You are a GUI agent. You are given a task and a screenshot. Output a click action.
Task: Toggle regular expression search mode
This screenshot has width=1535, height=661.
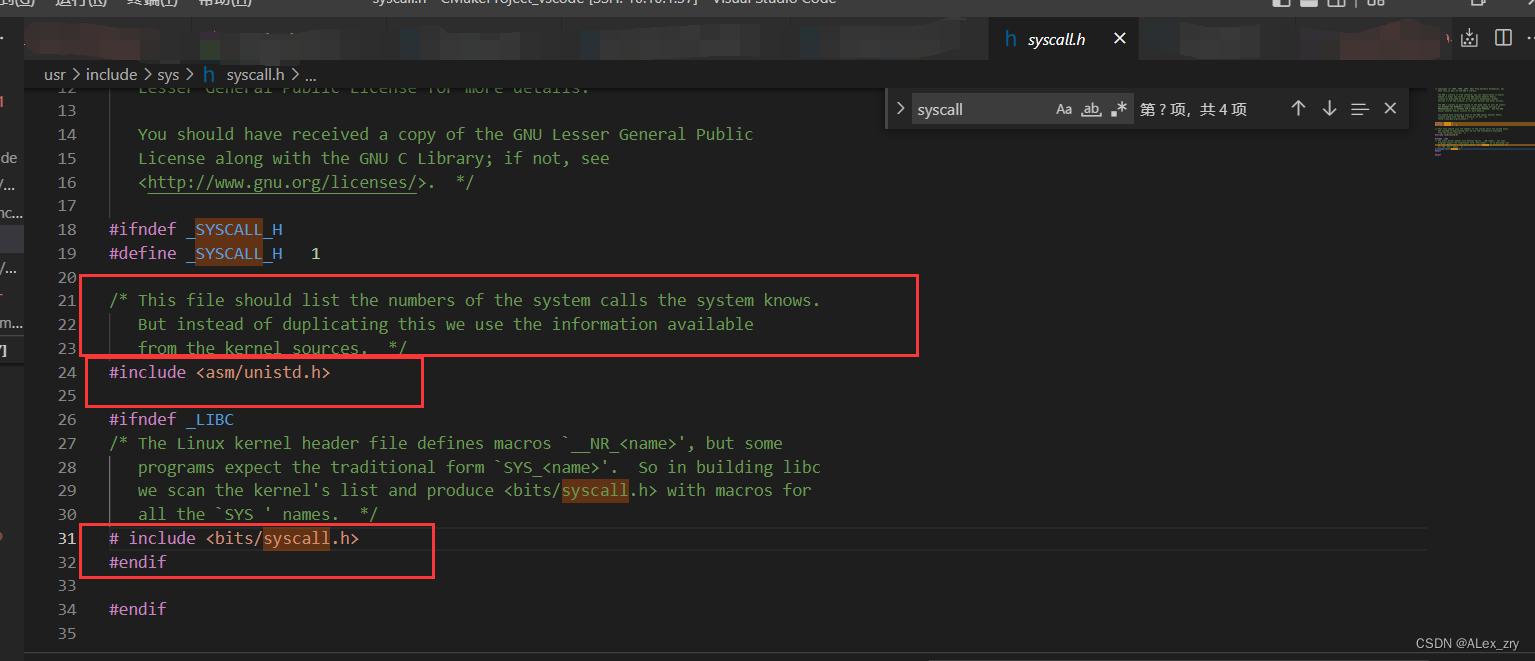[1117, 108]
